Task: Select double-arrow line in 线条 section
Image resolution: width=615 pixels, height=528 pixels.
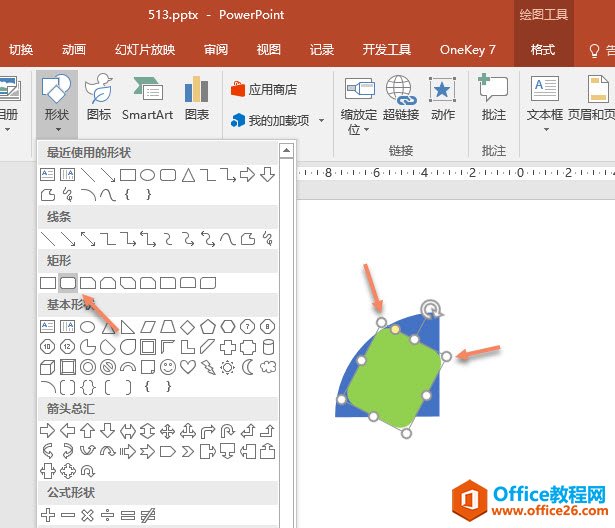Action: (x=88, y=239)
